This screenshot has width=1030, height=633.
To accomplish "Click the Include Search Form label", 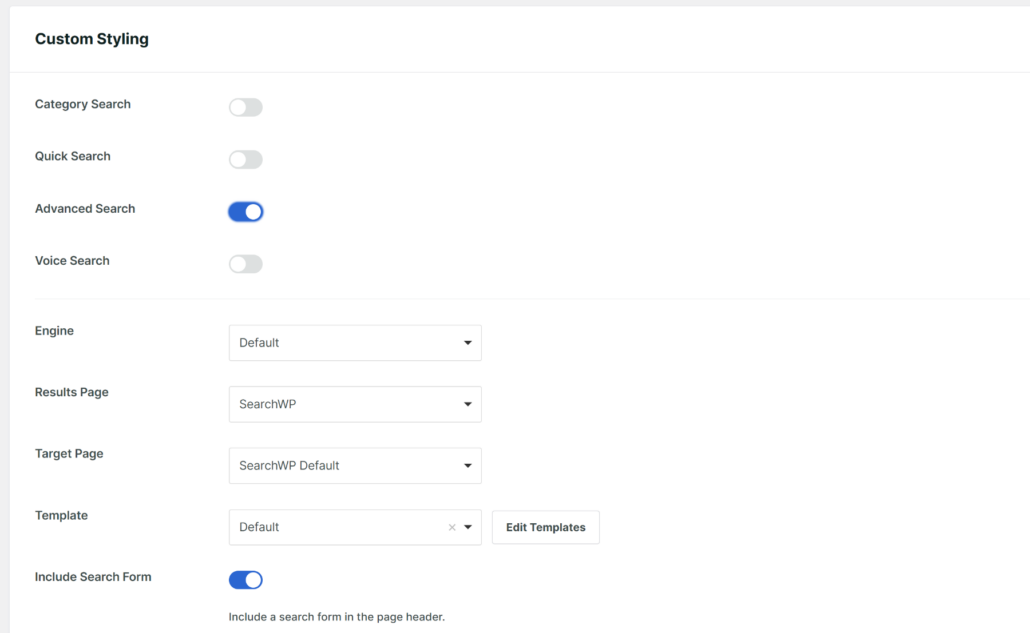I will click(x=93, y=577).
